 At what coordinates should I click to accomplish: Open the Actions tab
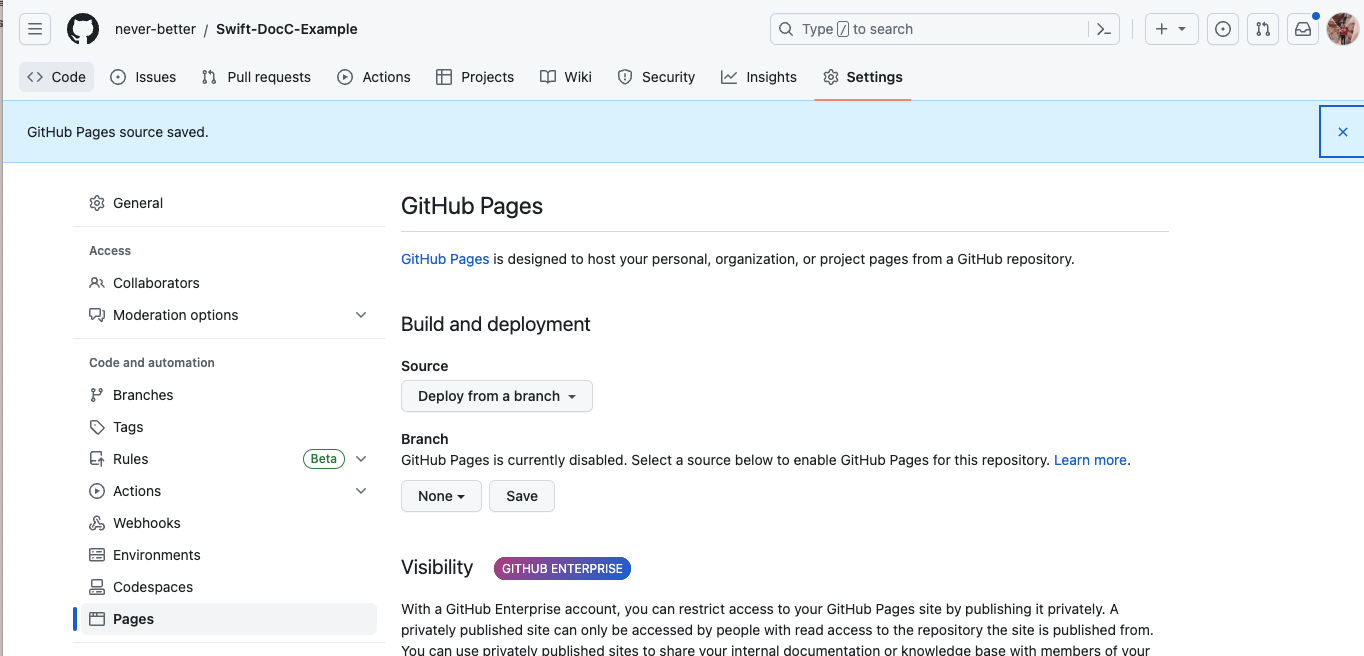pos(374,77)
